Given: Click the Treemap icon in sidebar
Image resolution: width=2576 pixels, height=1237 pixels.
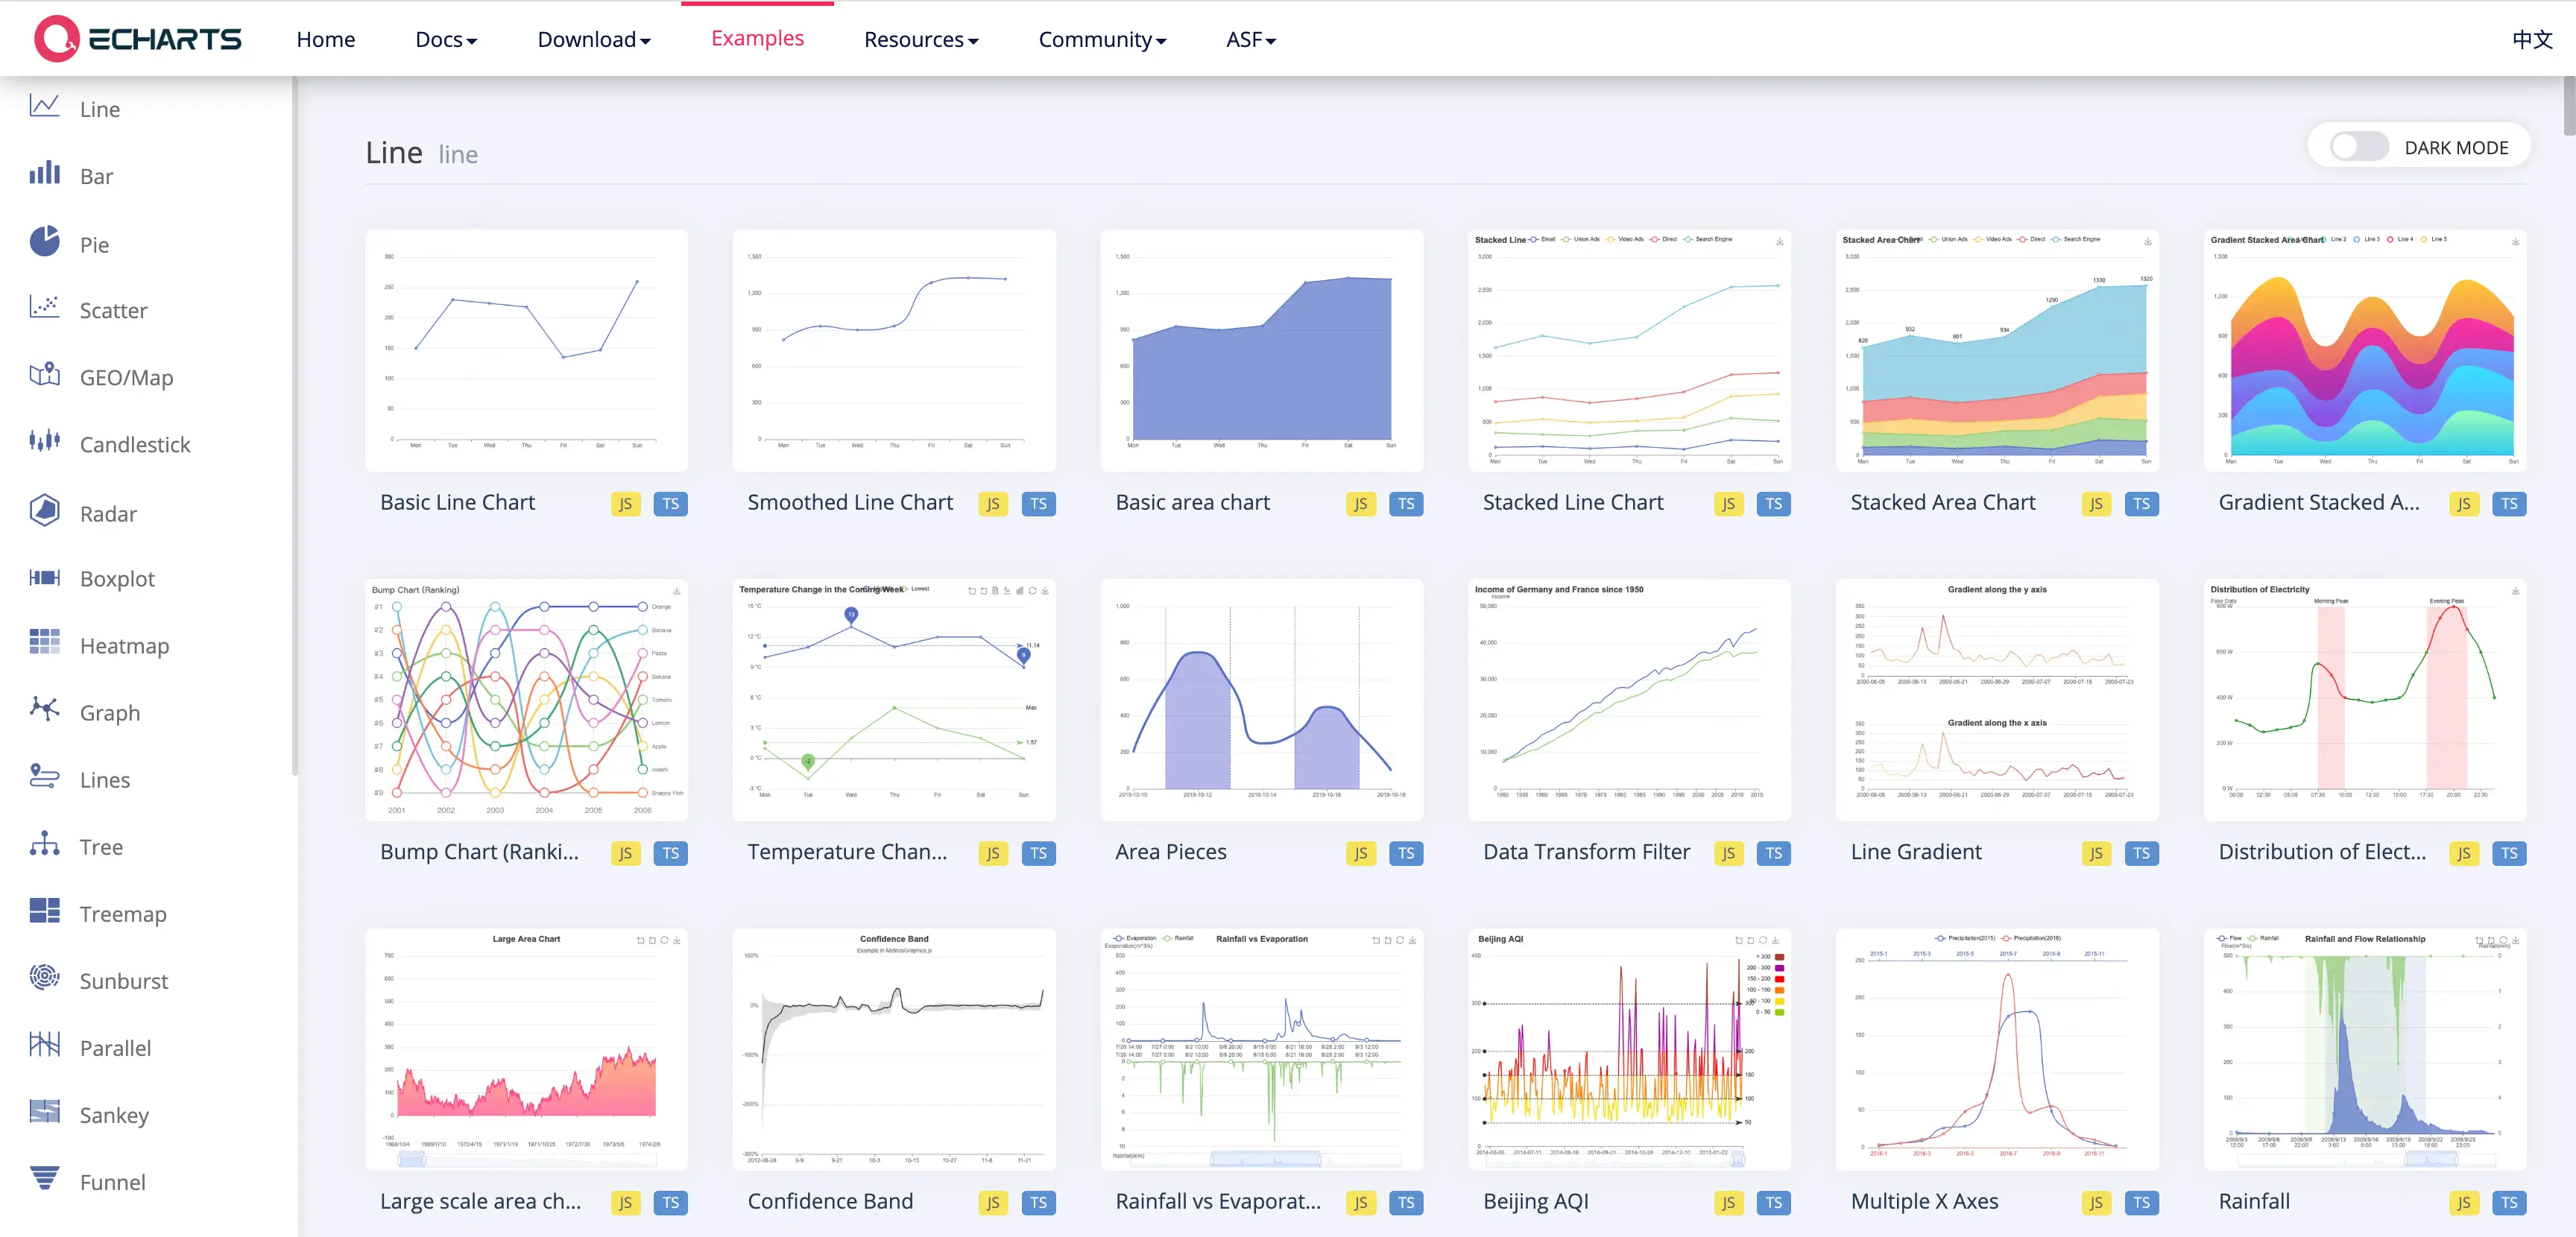Looking at the screenshot, I should tap(44, 911).
